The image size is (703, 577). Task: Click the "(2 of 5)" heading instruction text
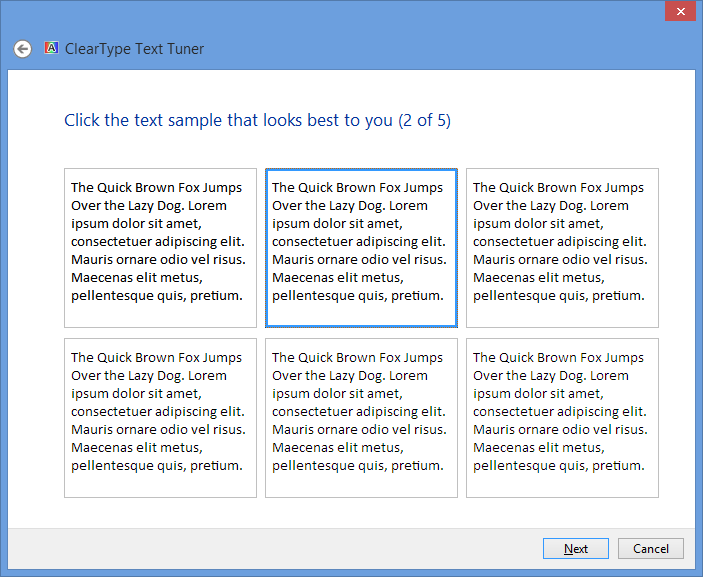pos(424,121)
